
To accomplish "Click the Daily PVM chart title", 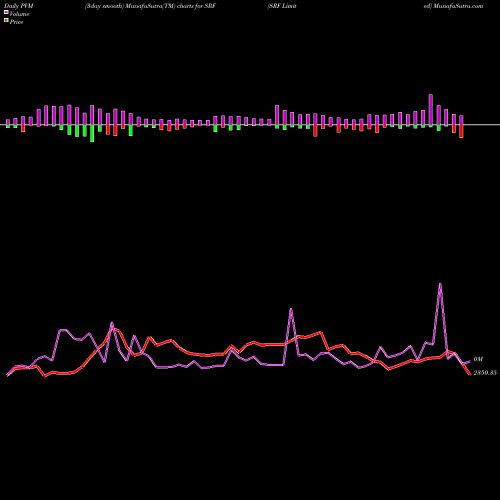I will [x=19, y=6].
